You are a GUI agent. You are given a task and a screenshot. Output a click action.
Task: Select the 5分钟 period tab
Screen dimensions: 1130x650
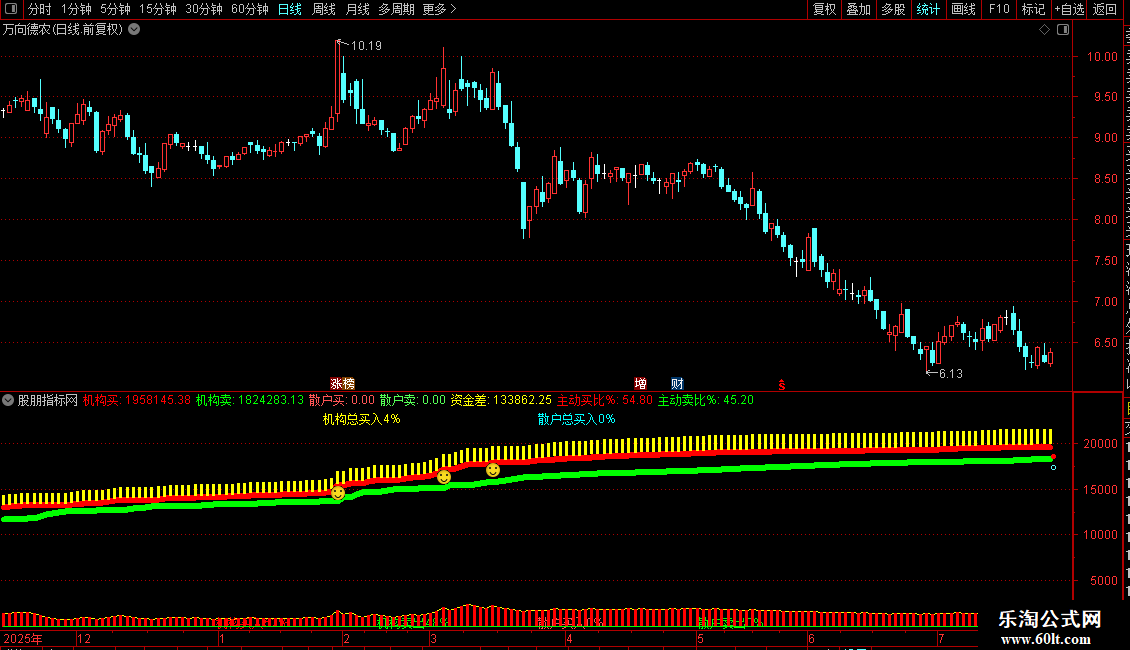115,9
